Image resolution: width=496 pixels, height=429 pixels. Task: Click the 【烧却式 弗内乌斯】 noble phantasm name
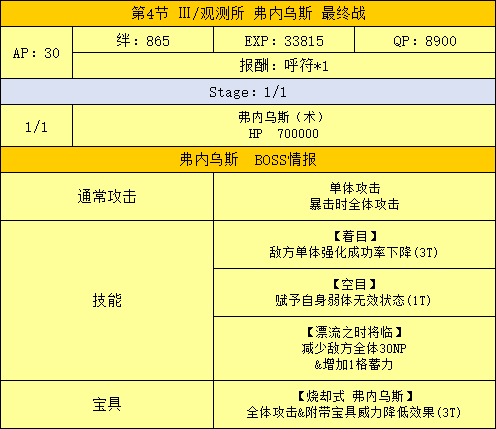[355, 396]
